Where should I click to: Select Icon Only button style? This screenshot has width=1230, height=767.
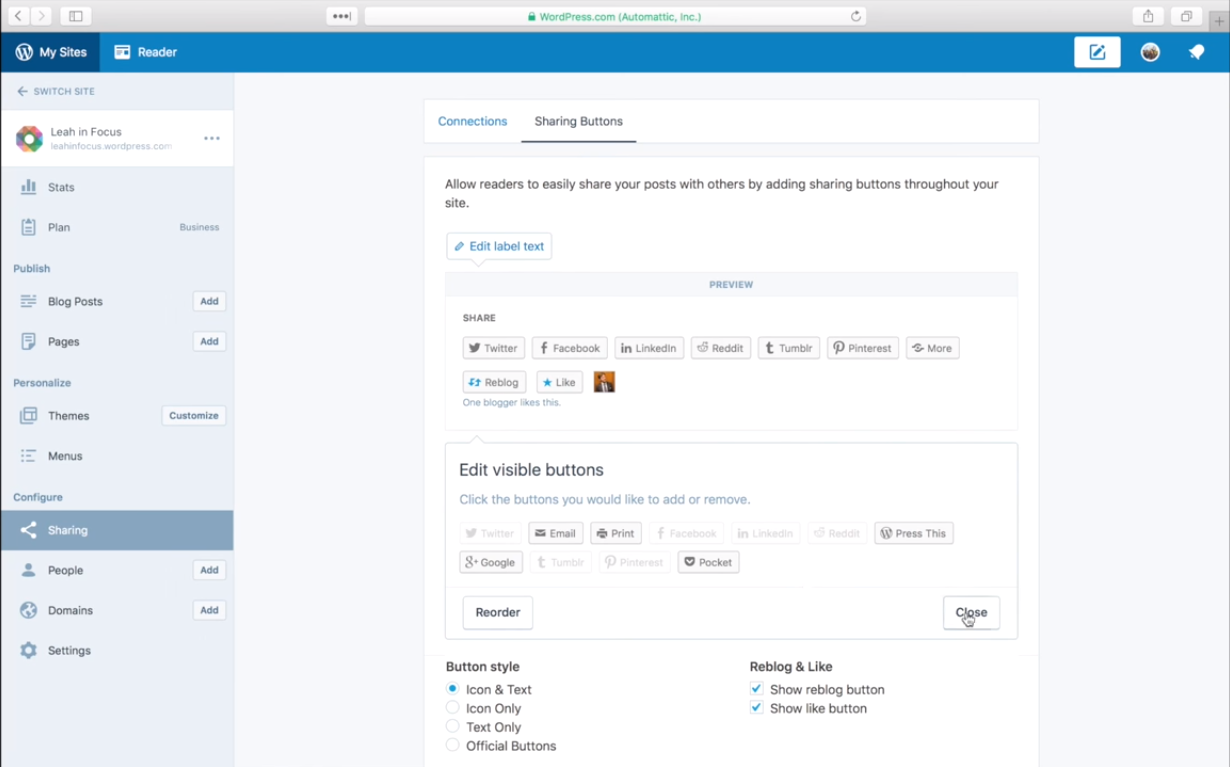[453, 708]
